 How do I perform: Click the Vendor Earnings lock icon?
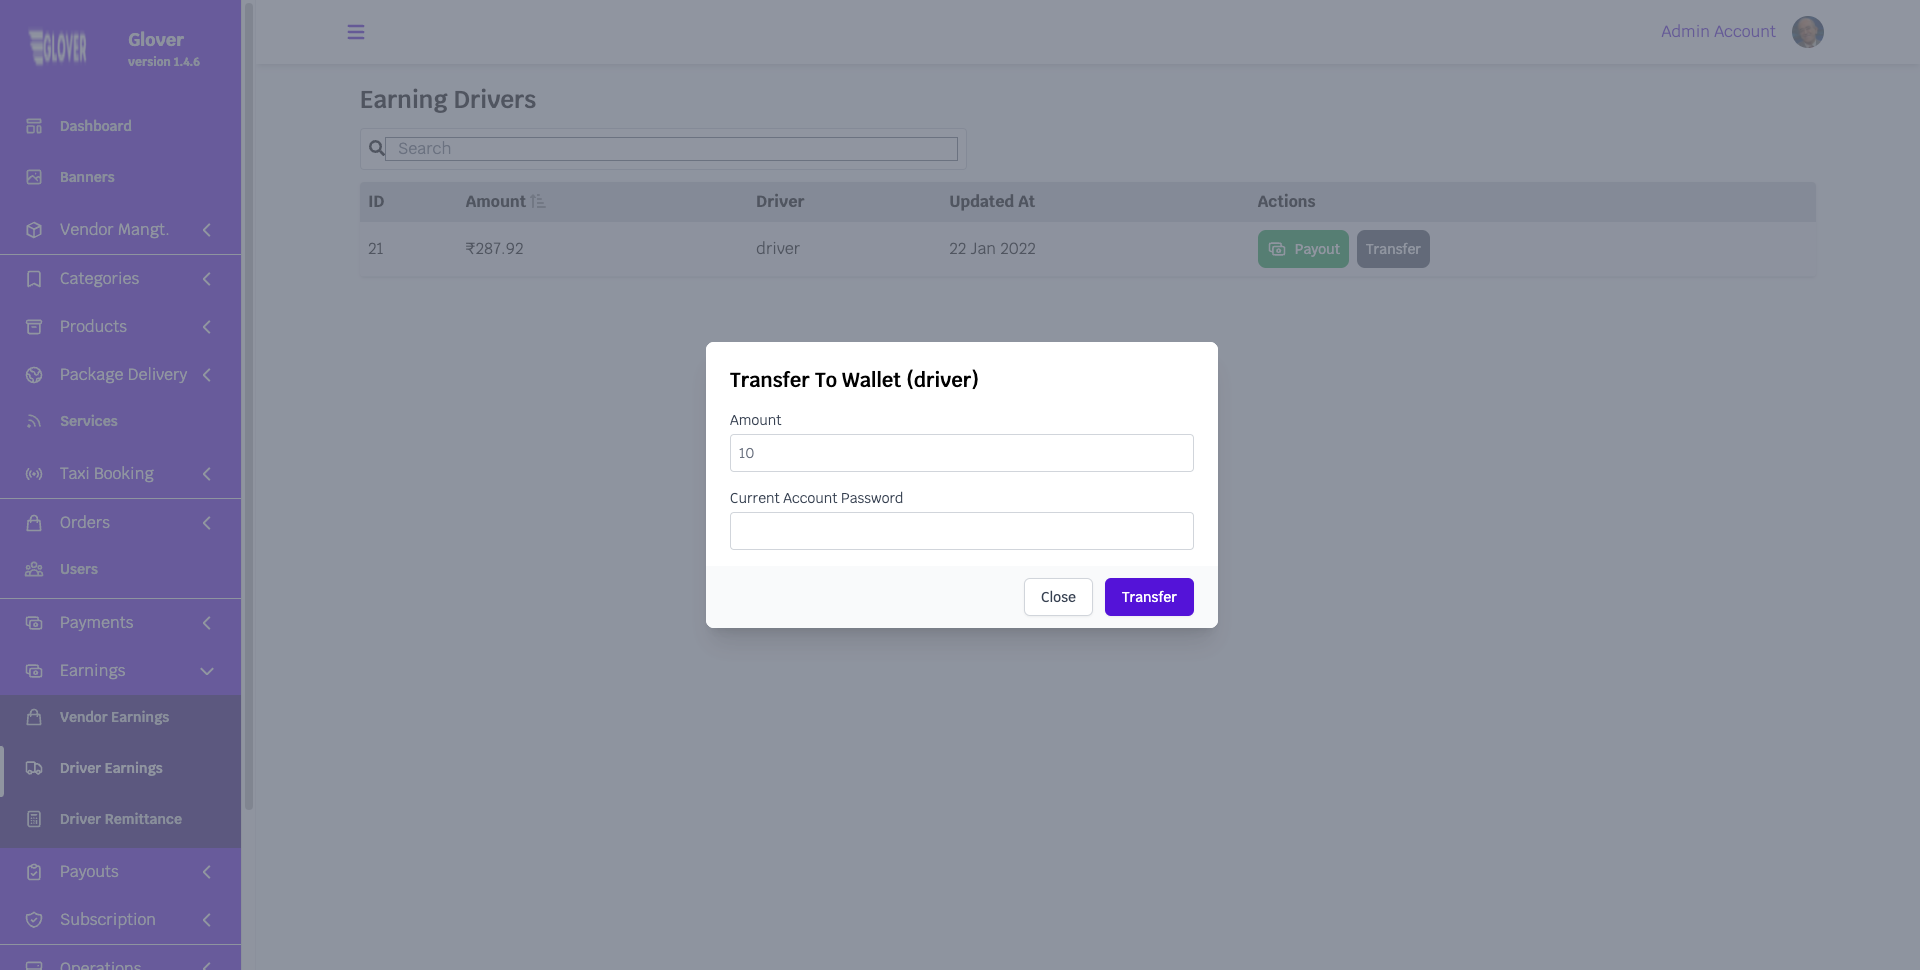coord(34,717)
